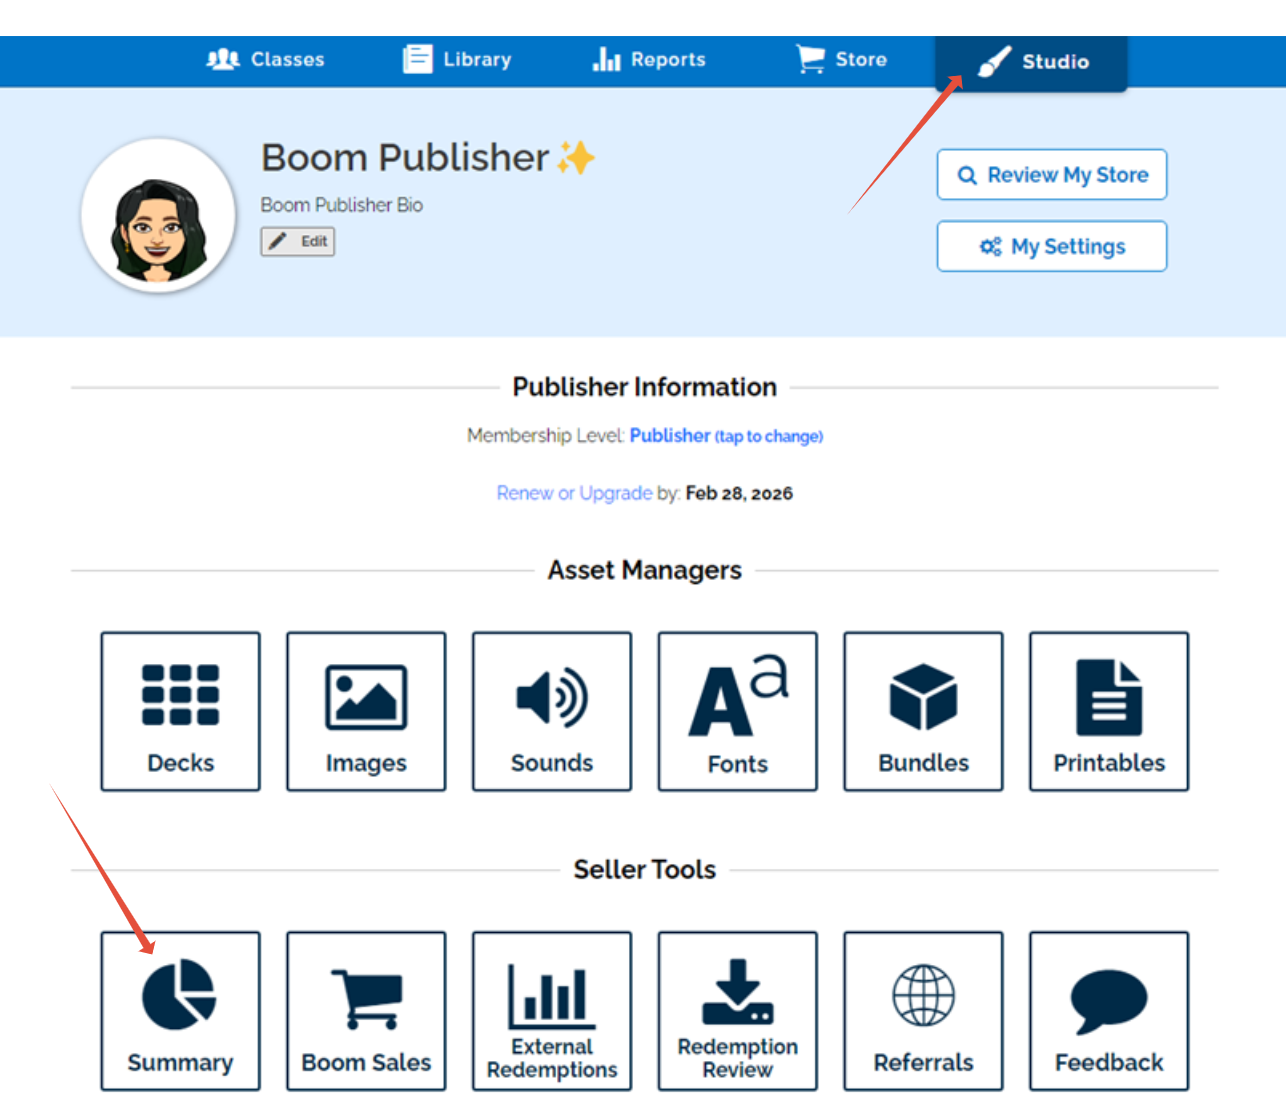The image size is (1286, 1119).
Task: Open My Settings
Action: [1052, 246]
